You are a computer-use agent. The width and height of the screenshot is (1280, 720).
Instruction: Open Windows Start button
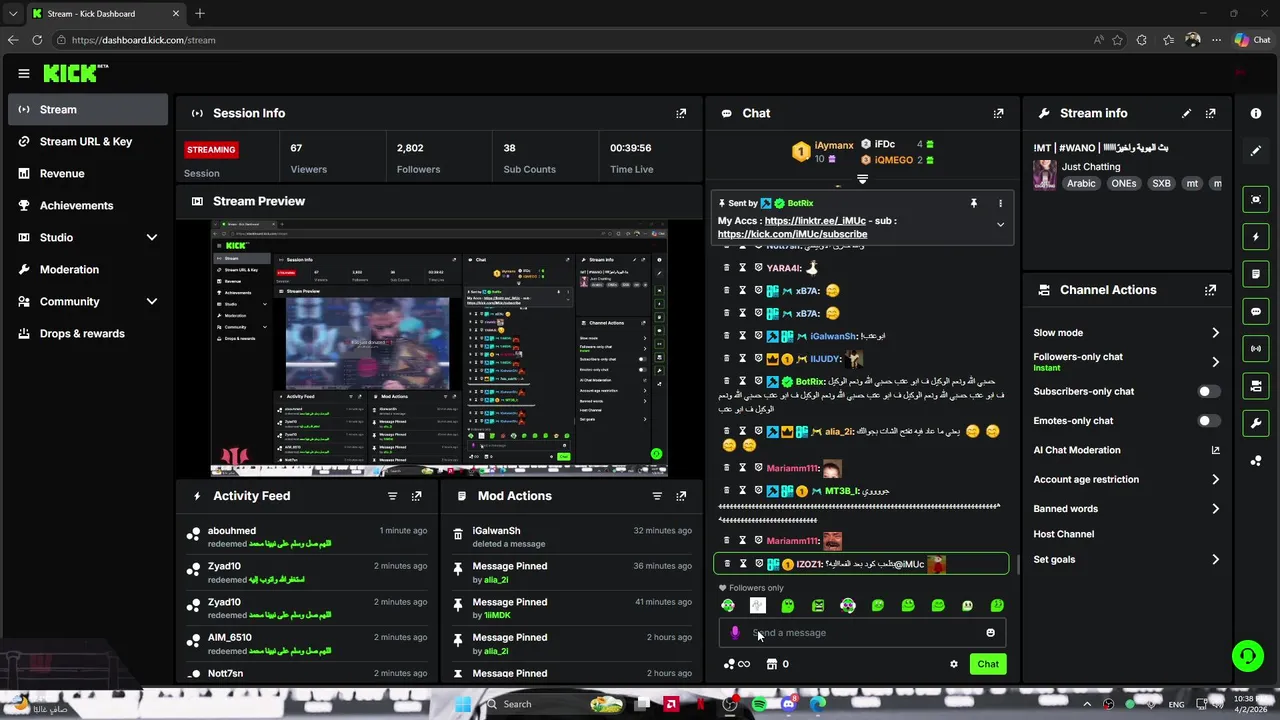tap(462, 704)
